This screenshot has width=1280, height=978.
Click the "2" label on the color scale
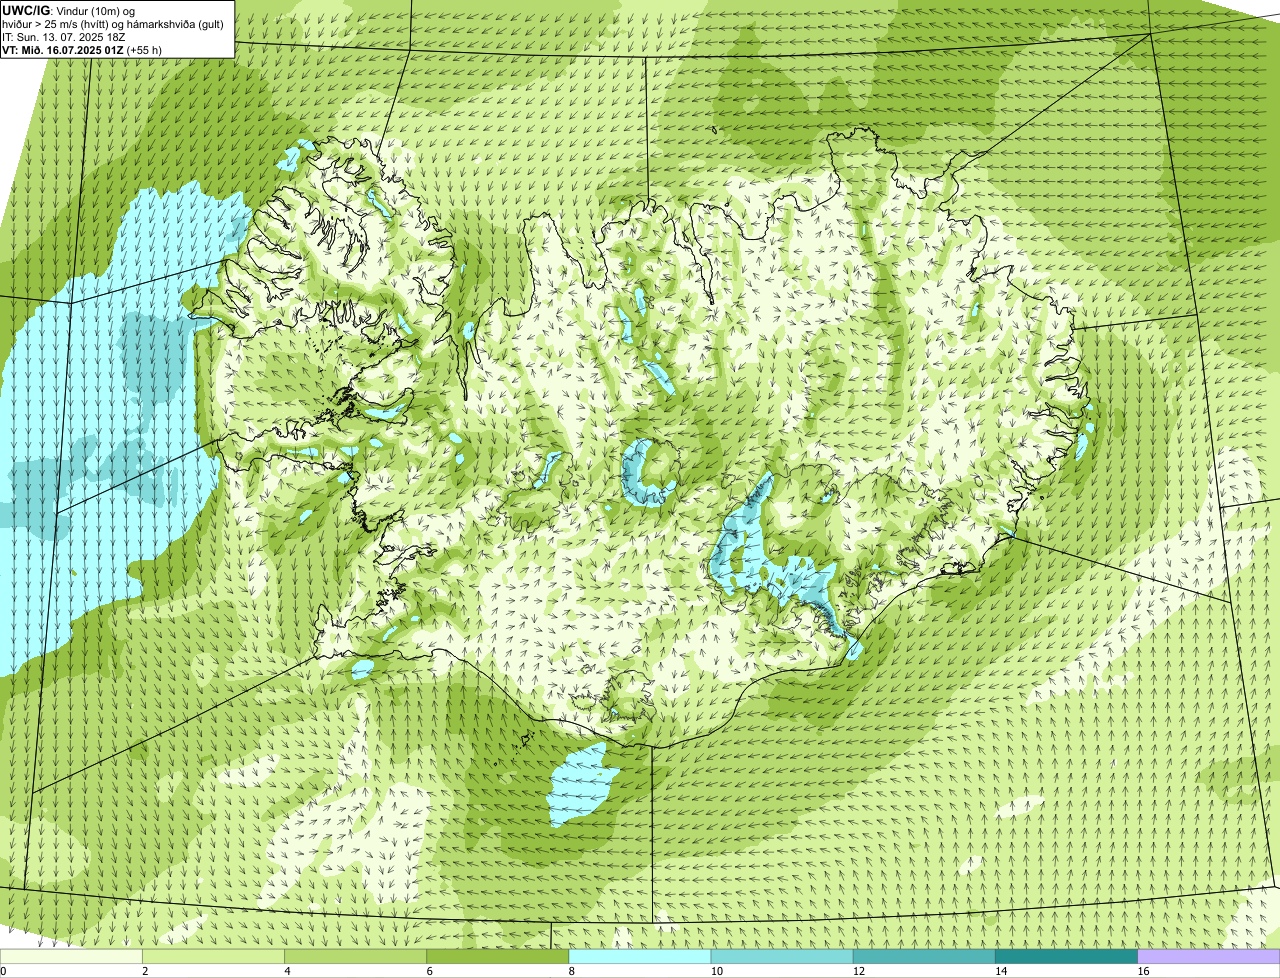click(x=145, y=971)
